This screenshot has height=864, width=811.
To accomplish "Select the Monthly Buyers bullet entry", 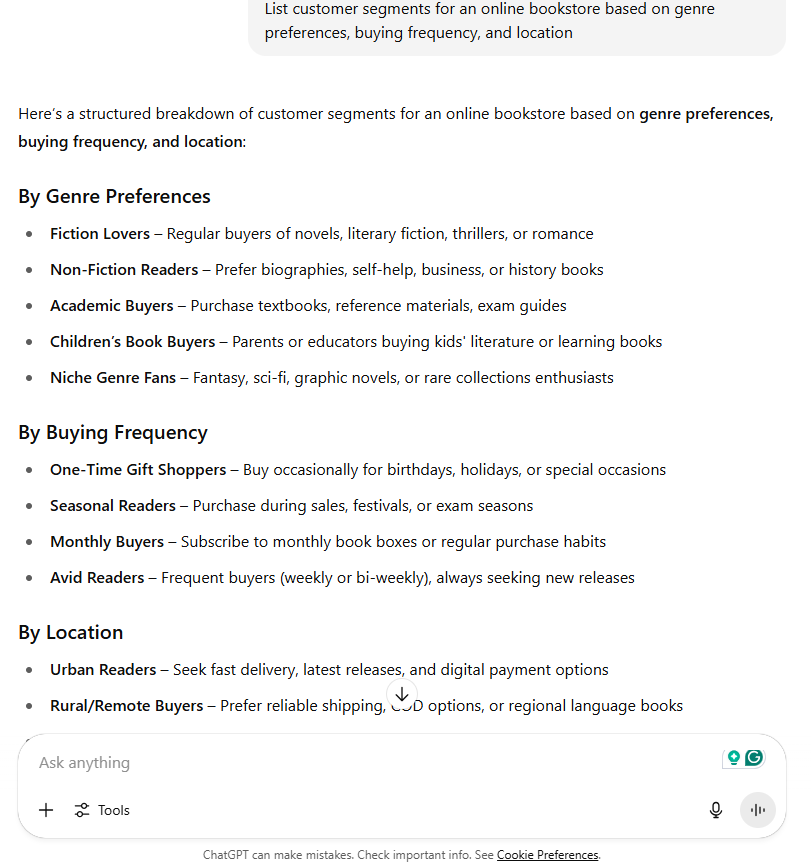I will click(x=107, y=541).
